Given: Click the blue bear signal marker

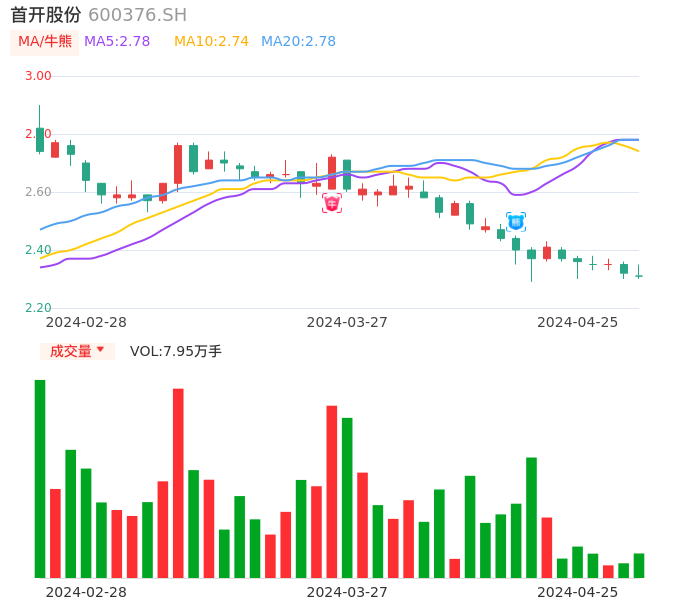Looking at the screenshot, I should pos(516,221).
